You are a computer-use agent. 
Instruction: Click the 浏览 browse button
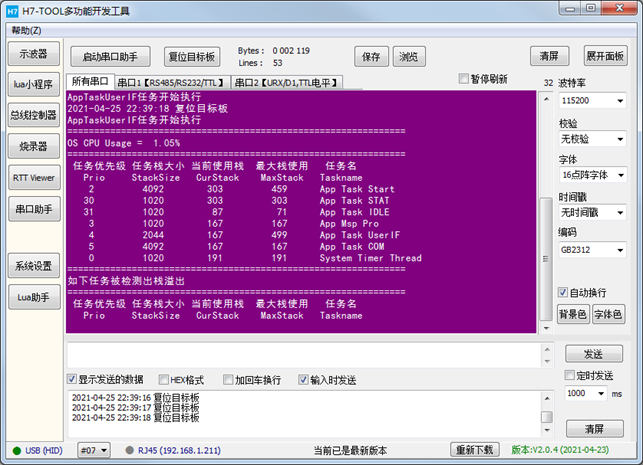tap(409, 57)
